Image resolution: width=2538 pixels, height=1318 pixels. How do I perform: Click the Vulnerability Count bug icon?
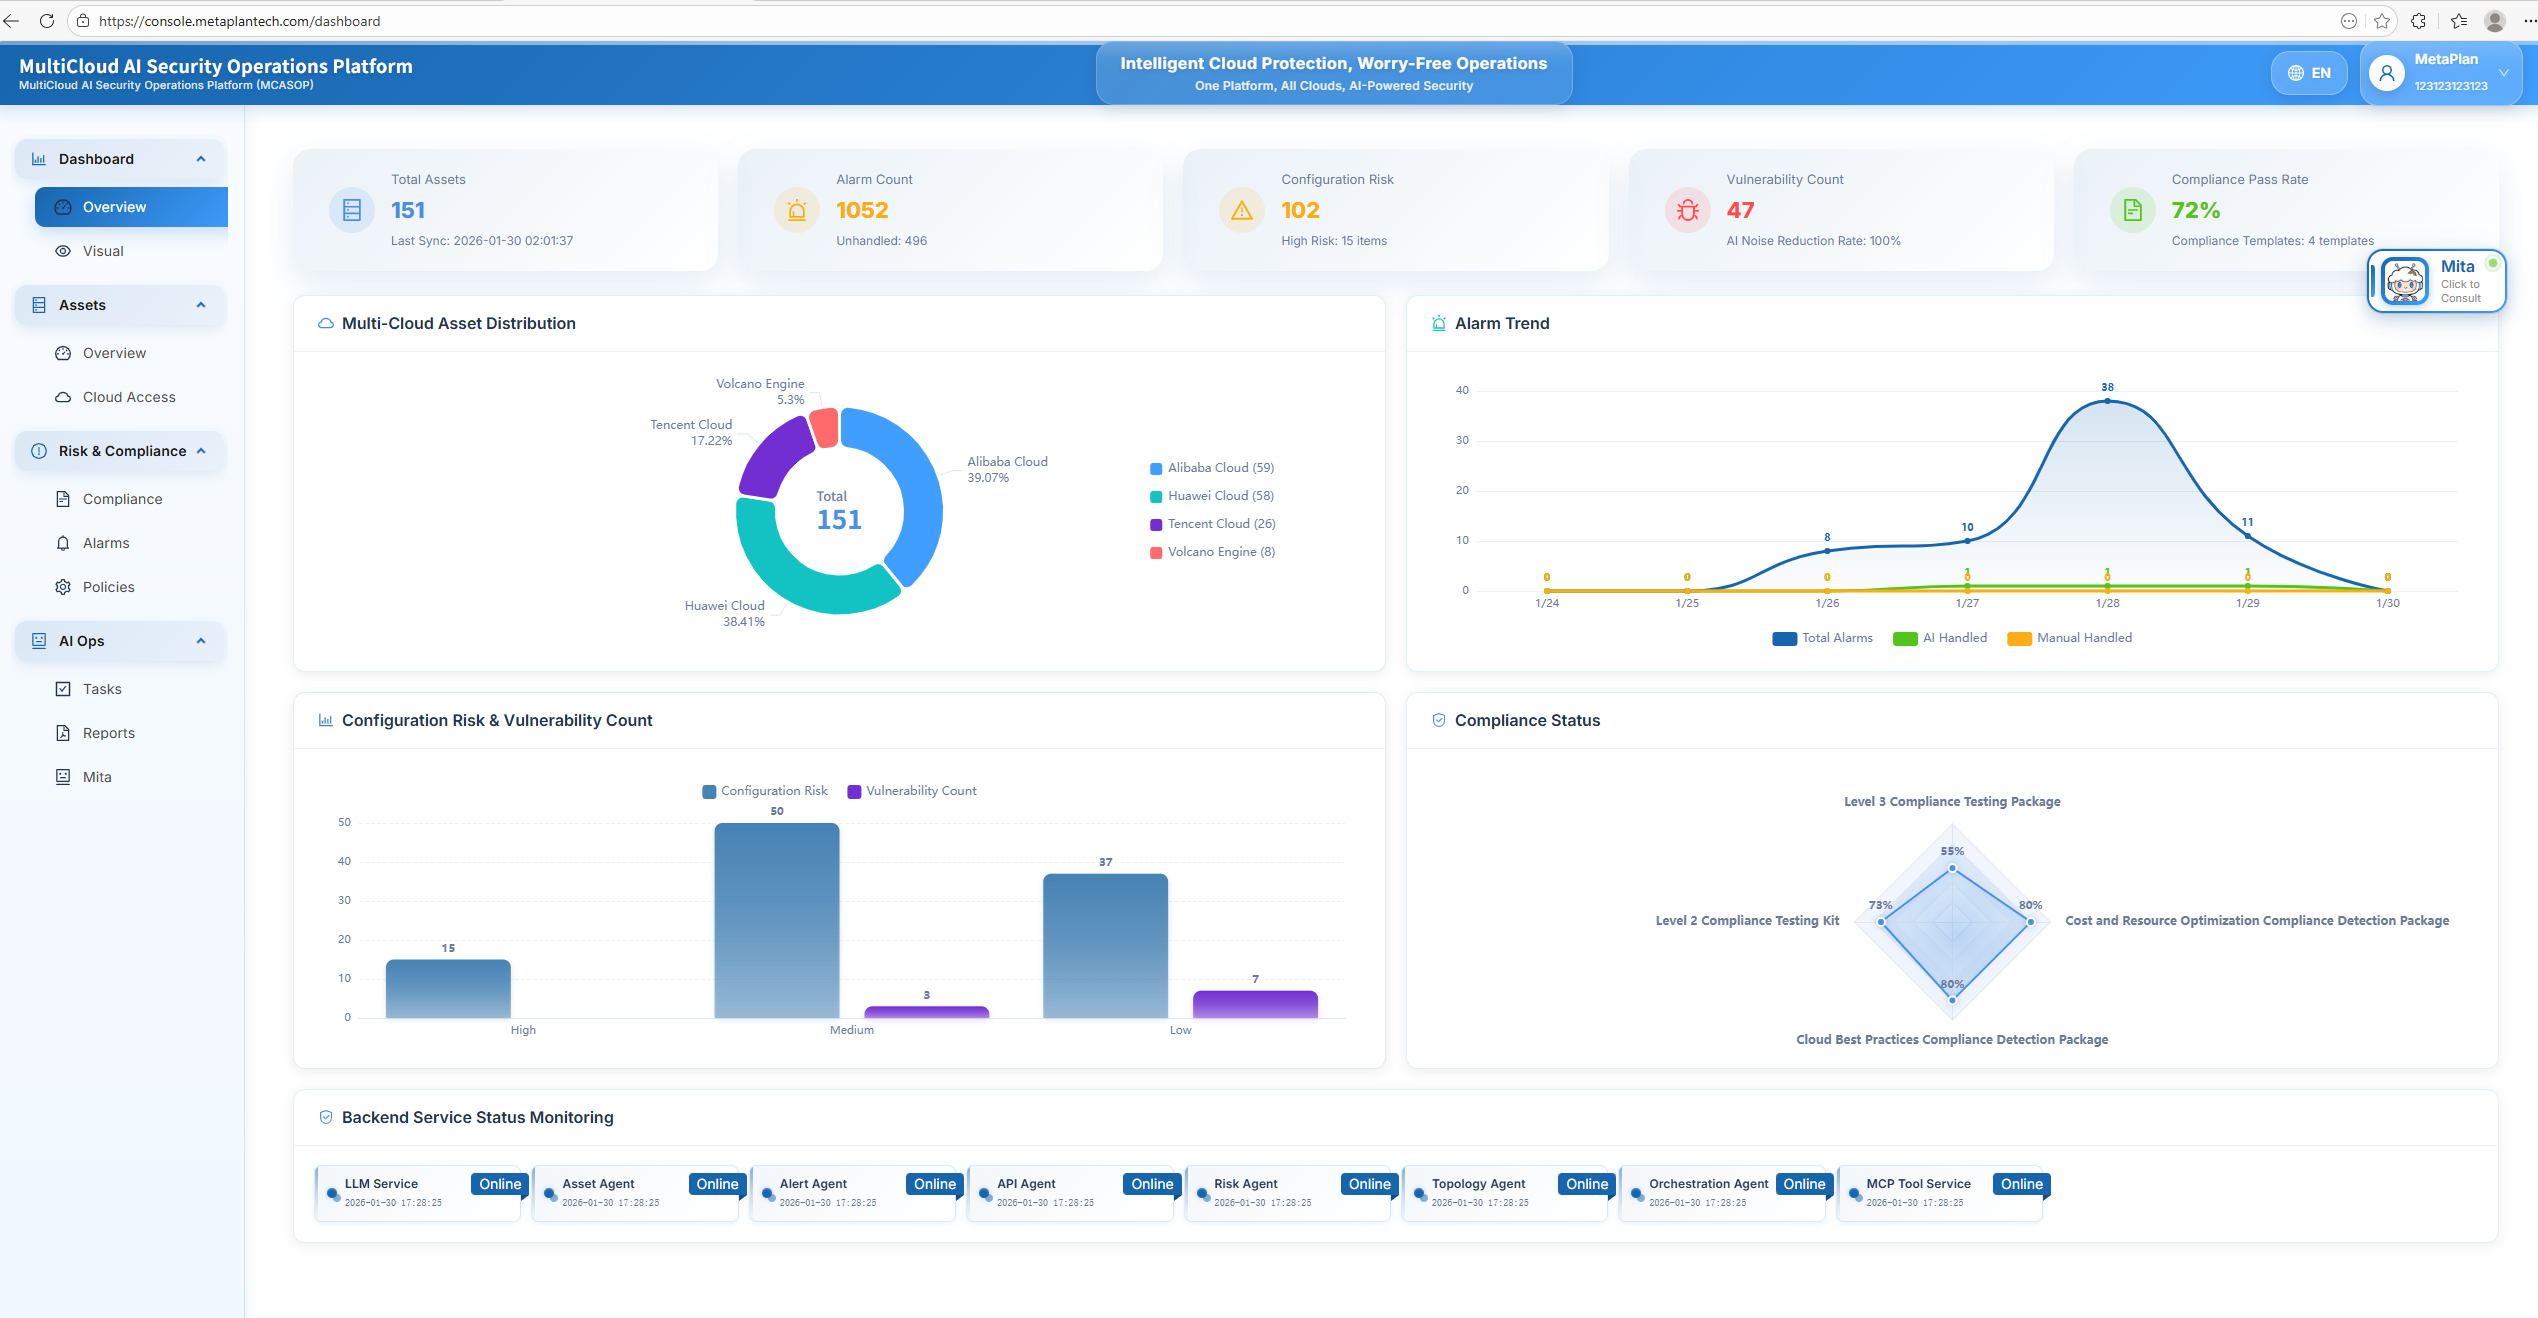[x=1687, y=210]
